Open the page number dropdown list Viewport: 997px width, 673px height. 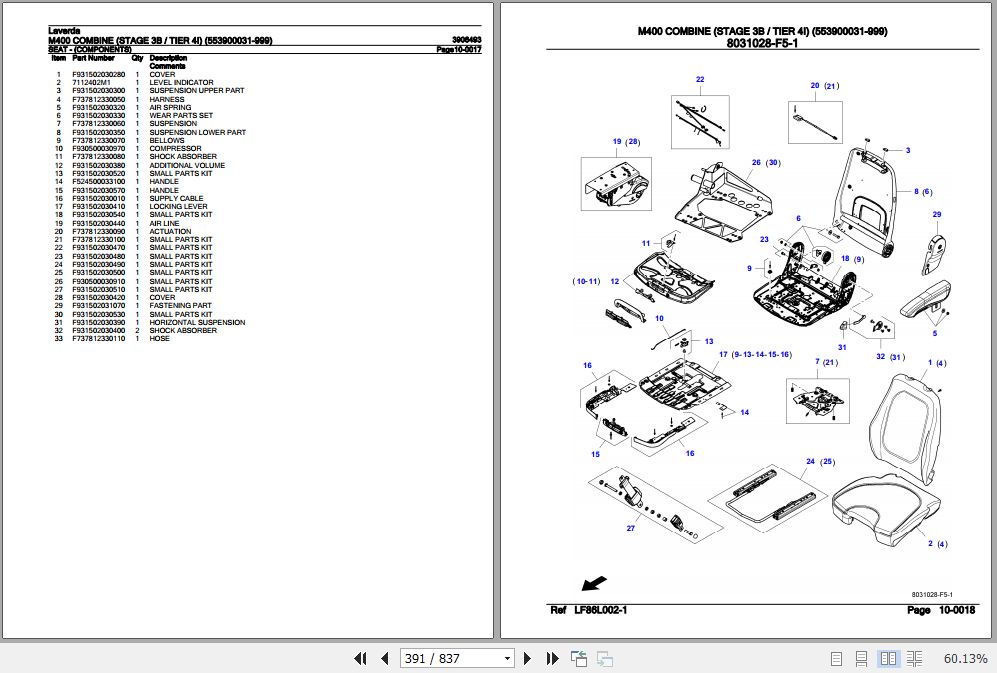pos(505,658)
